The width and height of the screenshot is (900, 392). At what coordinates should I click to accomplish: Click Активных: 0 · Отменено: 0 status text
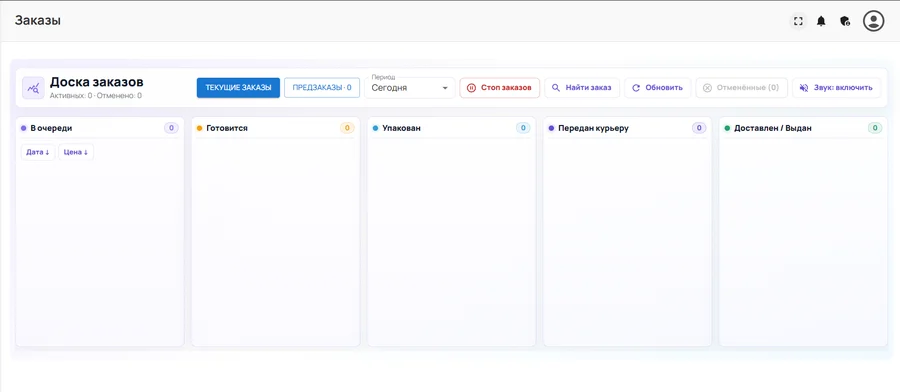tap(96, 96)
